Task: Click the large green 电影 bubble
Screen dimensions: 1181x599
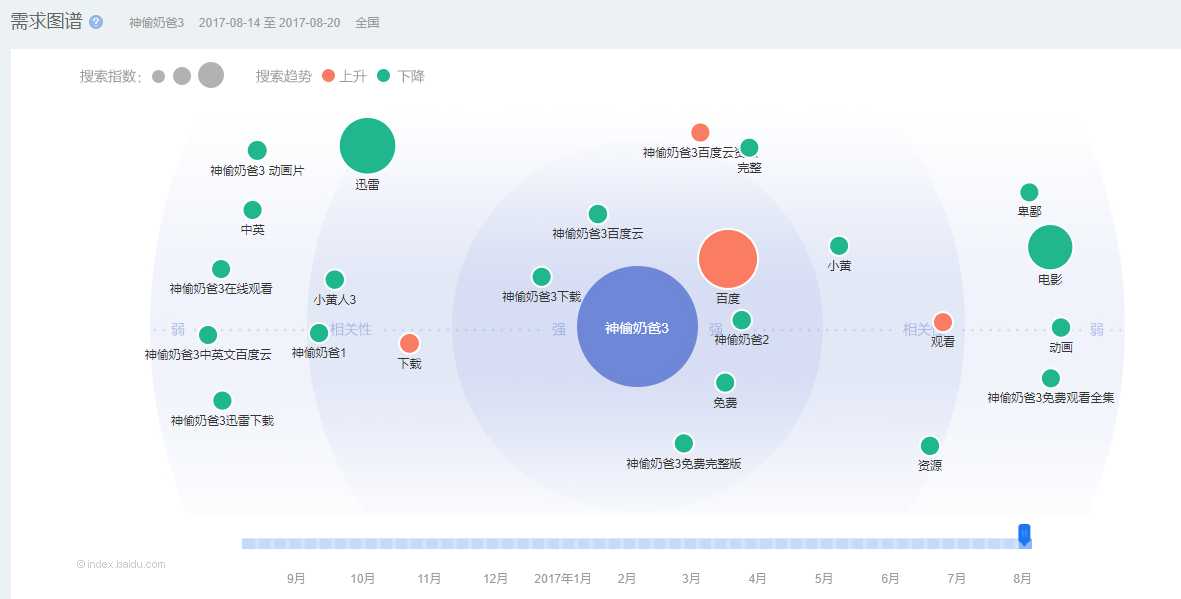Action: point(1050,247)
